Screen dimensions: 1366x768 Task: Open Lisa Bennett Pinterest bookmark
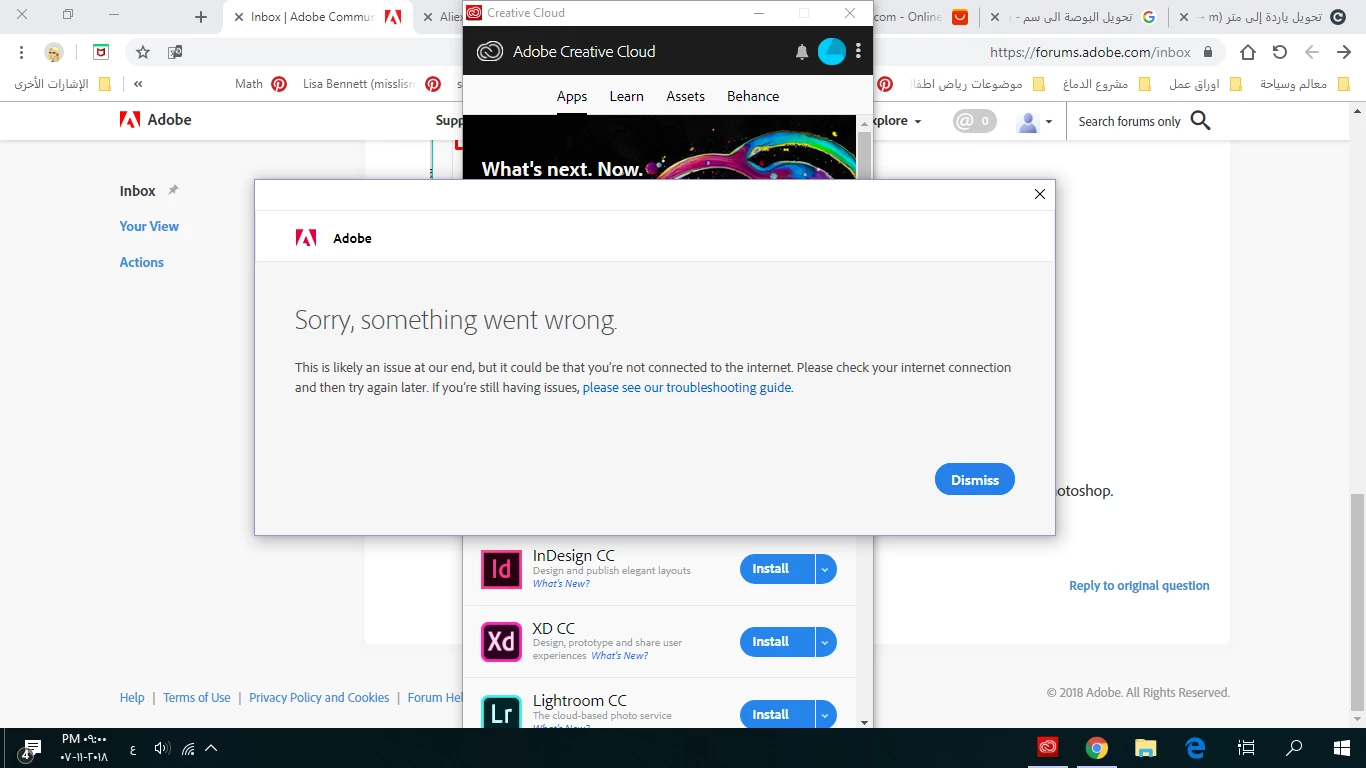point(372,84)
